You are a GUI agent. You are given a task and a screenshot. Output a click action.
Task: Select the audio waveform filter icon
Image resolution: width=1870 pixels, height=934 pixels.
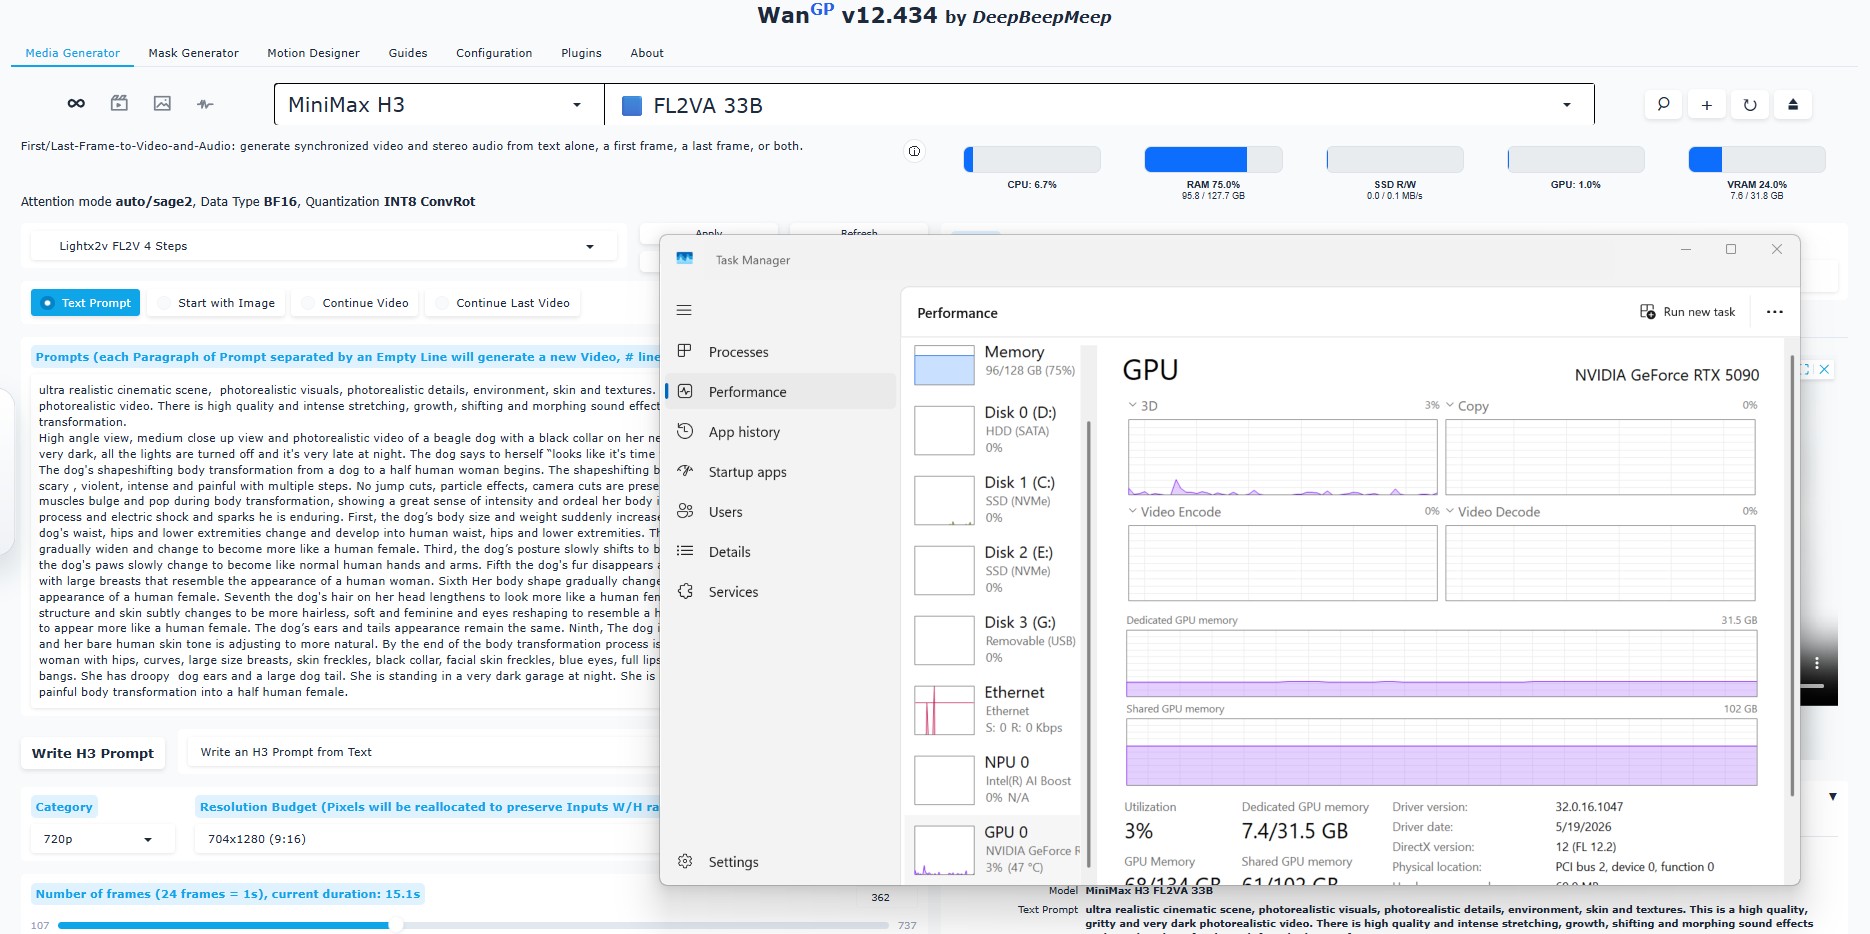click(205, 104)
